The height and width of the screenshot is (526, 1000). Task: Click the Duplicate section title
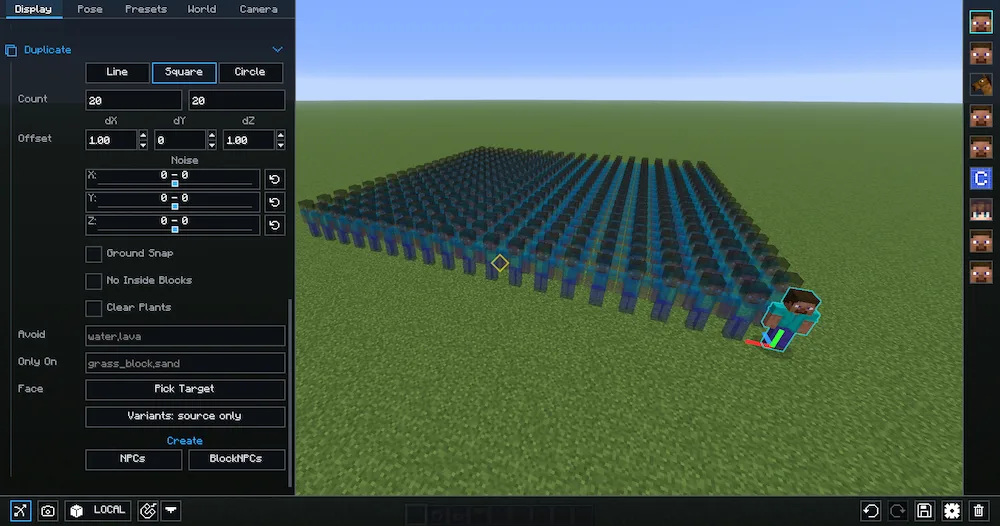[48, 50]
